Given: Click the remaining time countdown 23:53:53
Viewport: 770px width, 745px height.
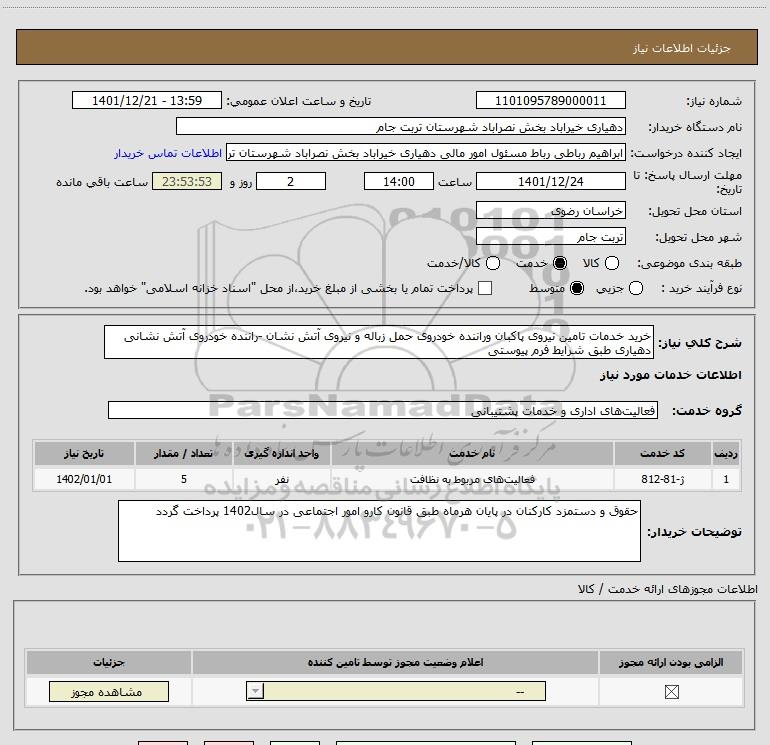Looking at the screenshot, I should point(187,181).
